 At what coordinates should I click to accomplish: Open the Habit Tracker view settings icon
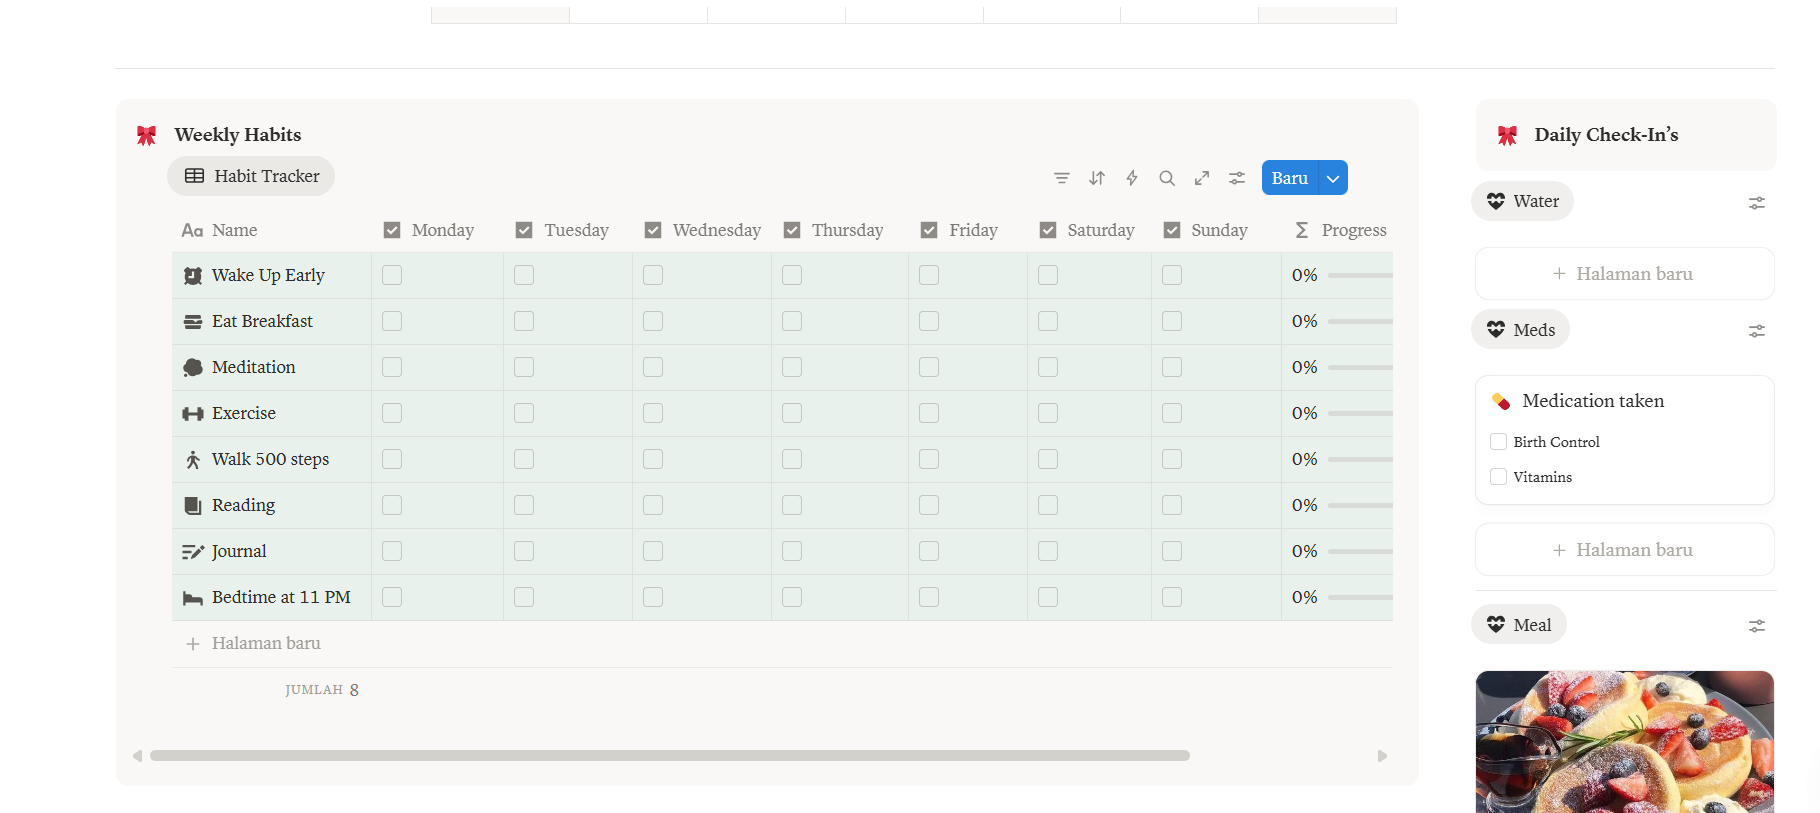pyautogui.click(x=1237, y=178)
